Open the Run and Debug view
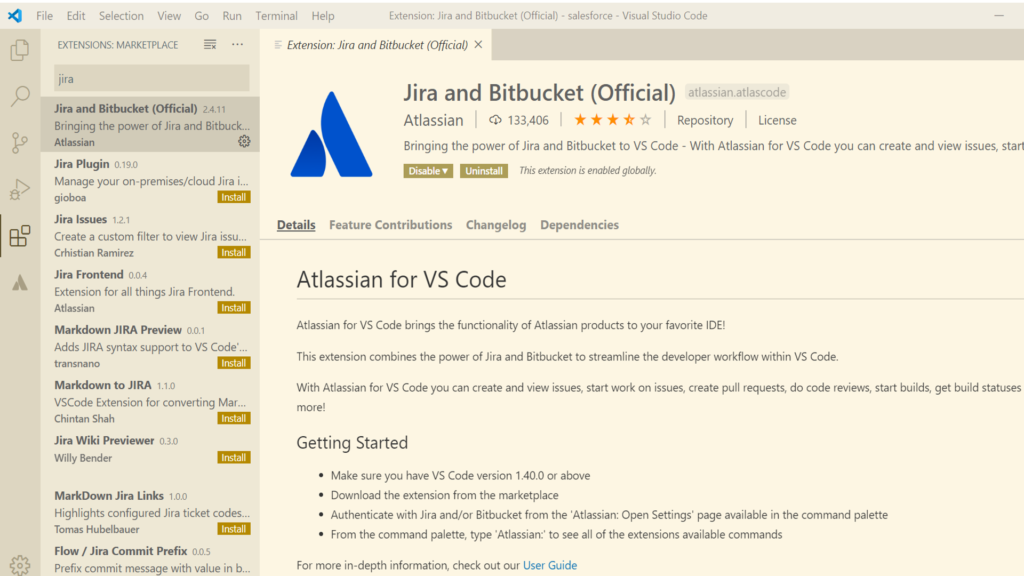1024x576 pixels. click(x=20, y=189)
